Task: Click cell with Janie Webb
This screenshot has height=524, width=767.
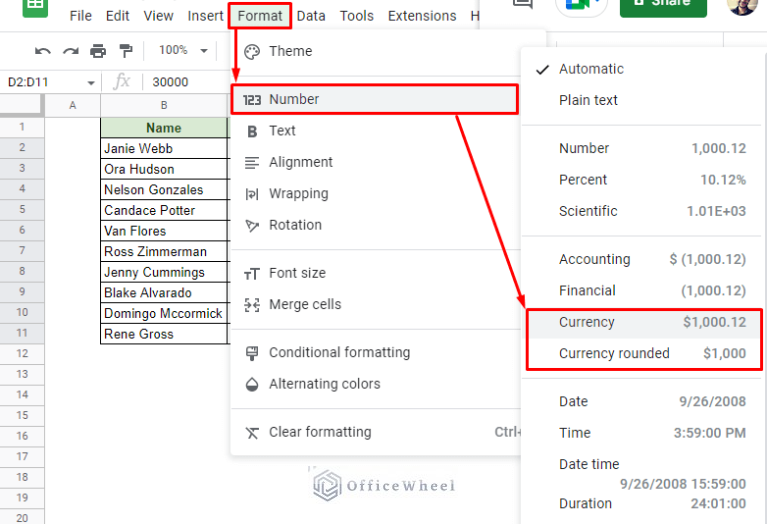Action: point(164,148)
